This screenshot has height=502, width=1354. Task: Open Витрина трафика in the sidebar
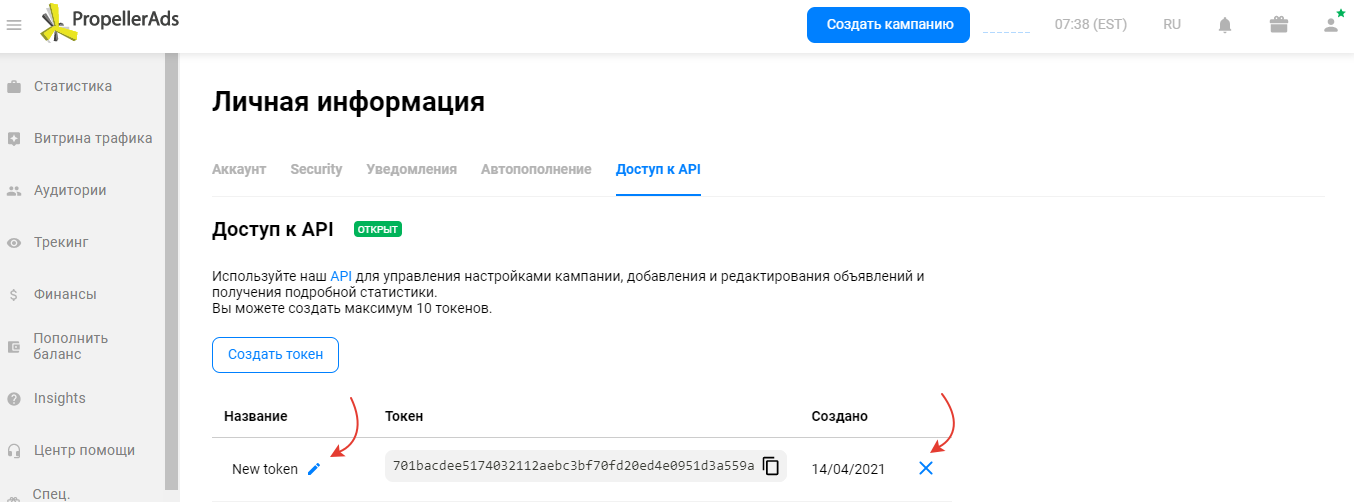point(93,138)
